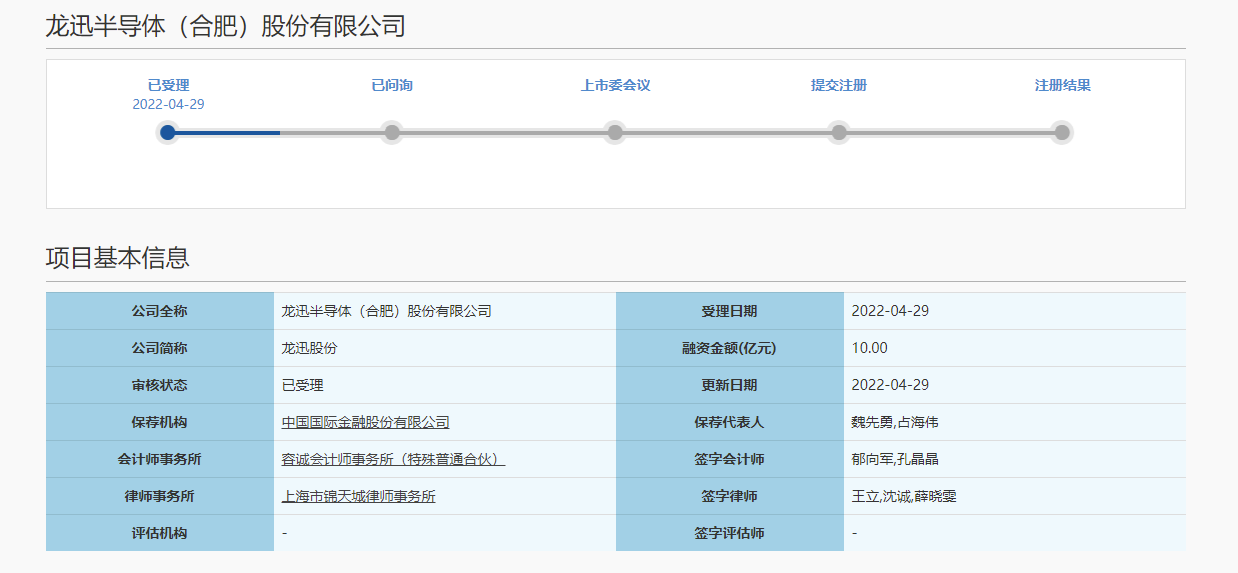Image resolution: width=1238 pixels, height=573 pixels.
Task: Open the 注册结果 stage label
Action: (x=1062, y=85)
